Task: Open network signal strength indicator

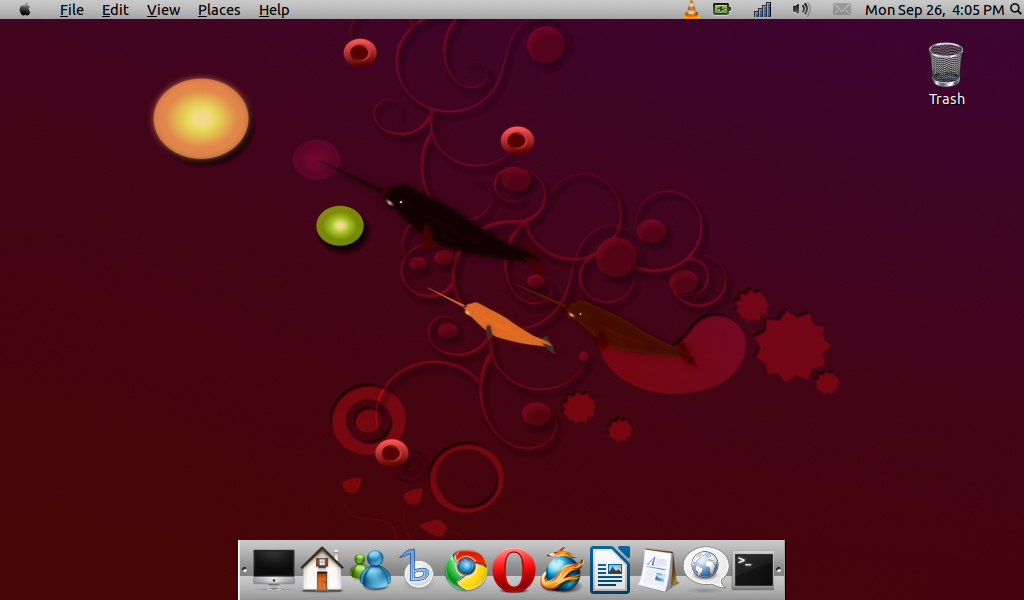Action: pyautogui.click(x=762, y=9)
